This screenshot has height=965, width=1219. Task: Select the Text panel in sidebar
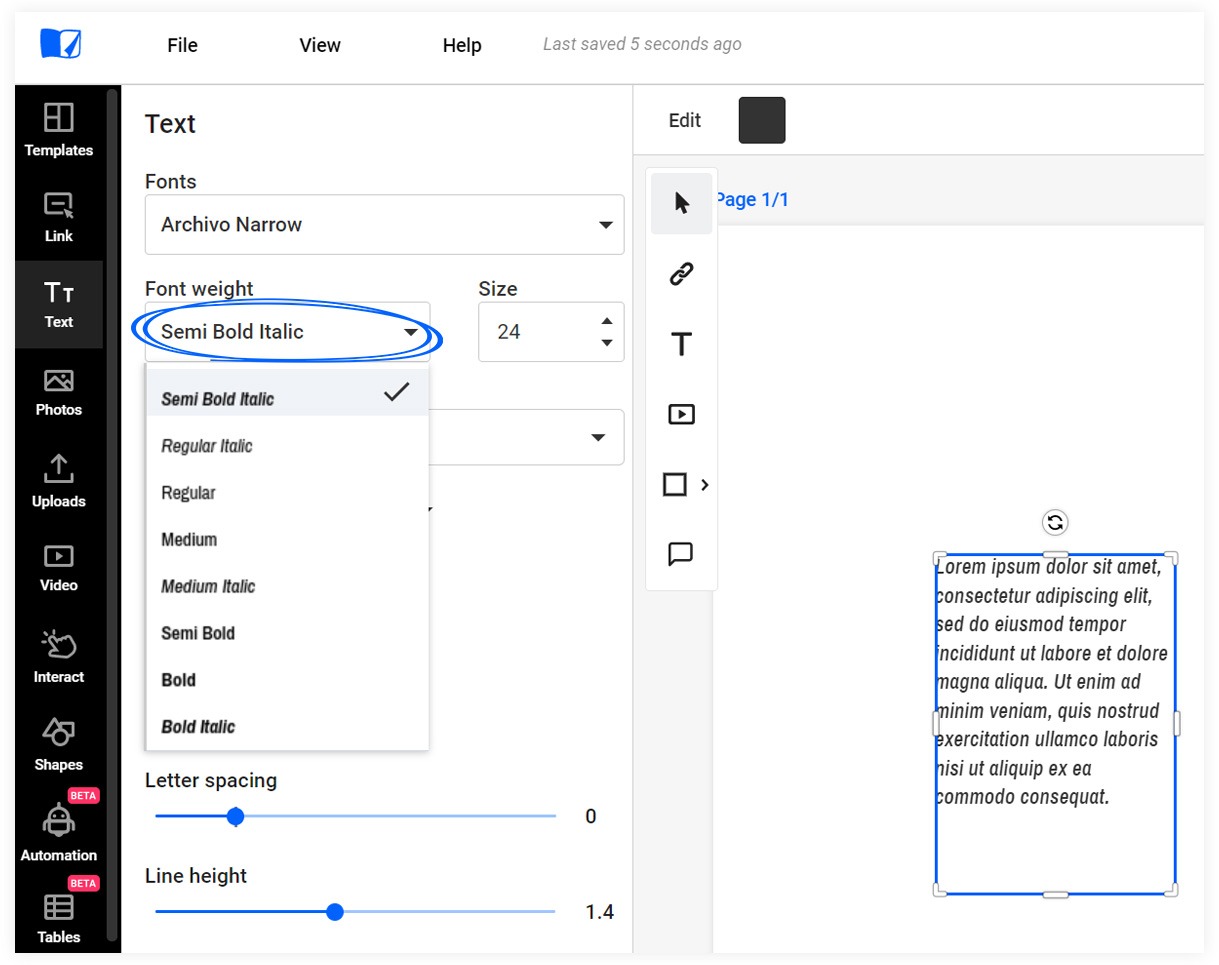click(x=59, y=304)
